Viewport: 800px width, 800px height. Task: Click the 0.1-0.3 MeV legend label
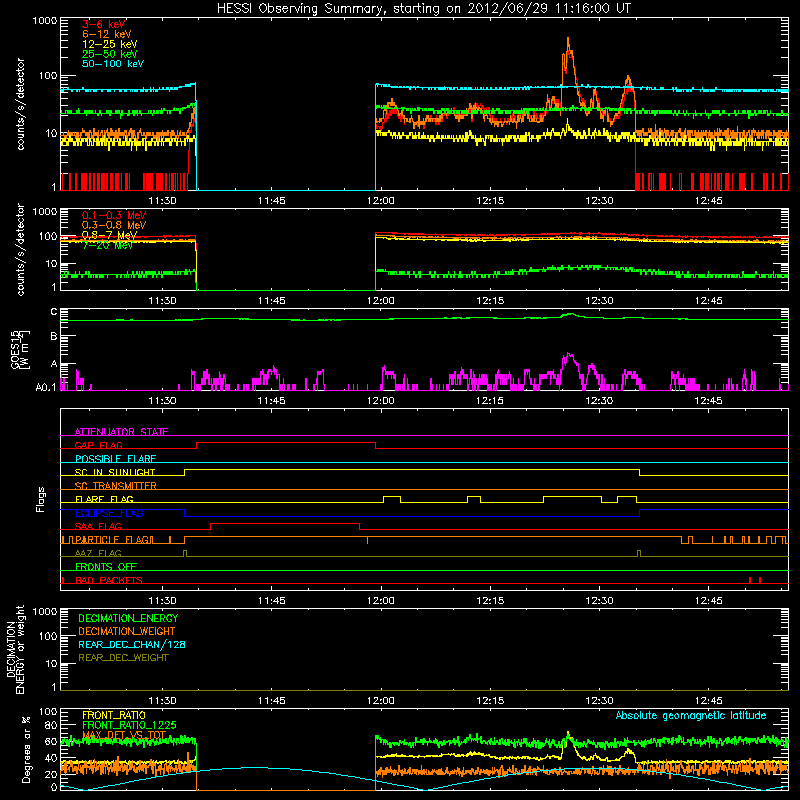[x=114, y=215]
